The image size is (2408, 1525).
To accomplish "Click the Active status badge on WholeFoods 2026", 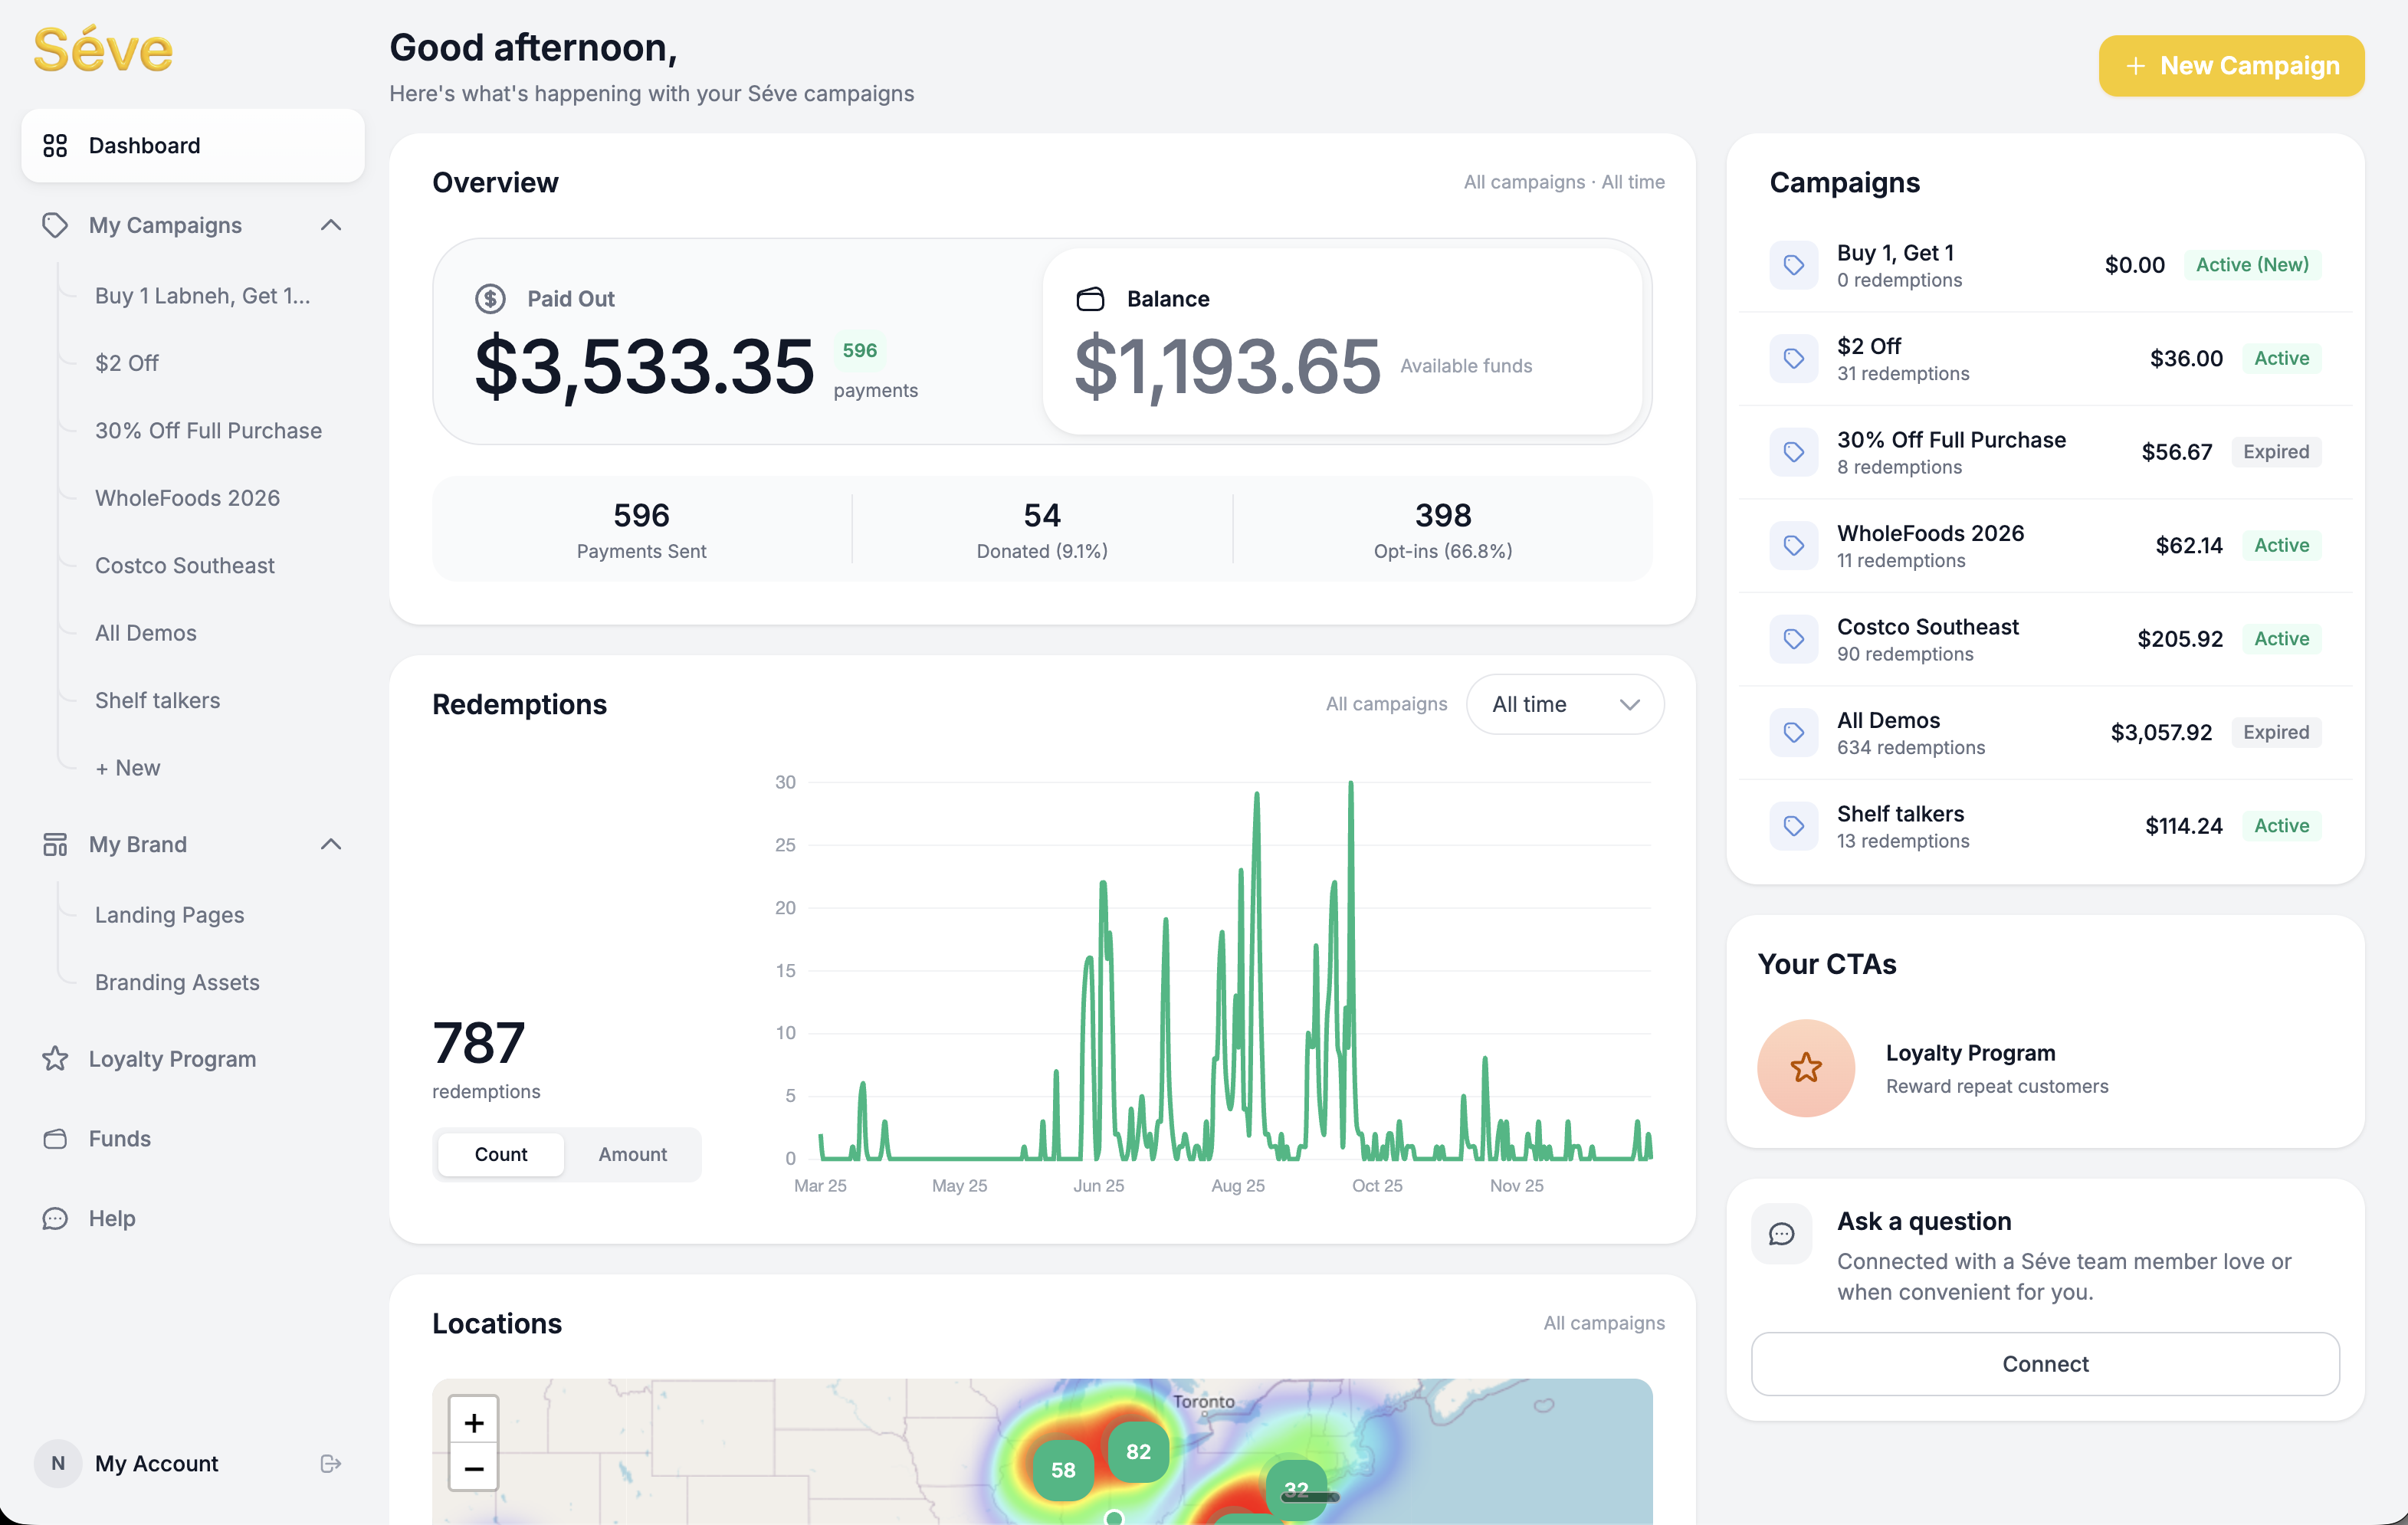I will (2281, 545).
